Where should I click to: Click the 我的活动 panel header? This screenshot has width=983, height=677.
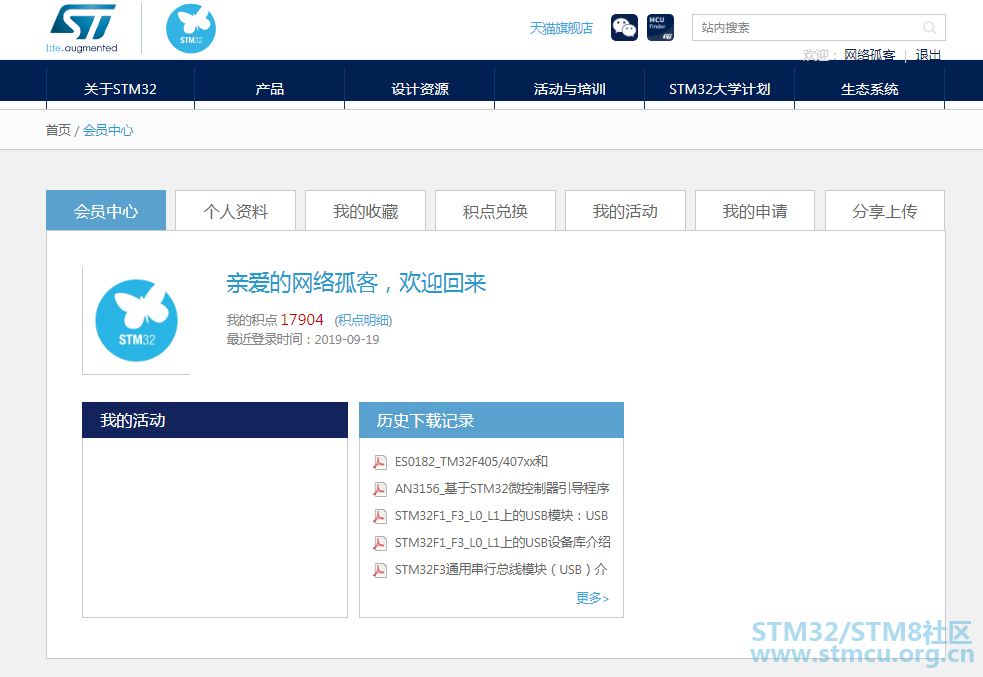(215, 420)
